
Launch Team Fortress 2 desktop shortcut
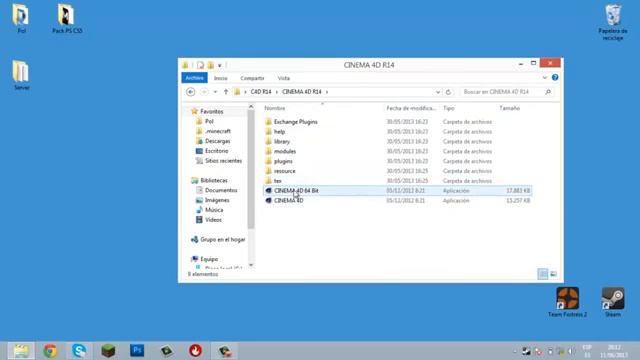click(567, 302)
